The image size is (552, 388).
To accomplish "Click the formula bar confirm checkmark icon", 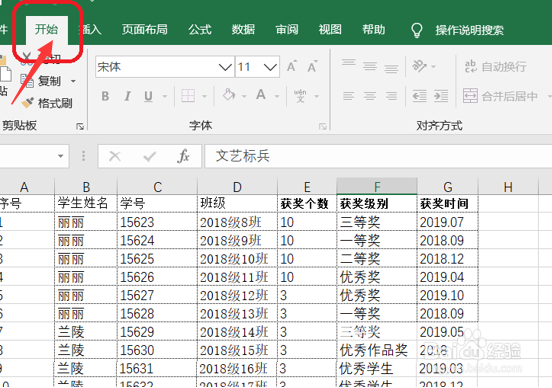I will [150, 156].
